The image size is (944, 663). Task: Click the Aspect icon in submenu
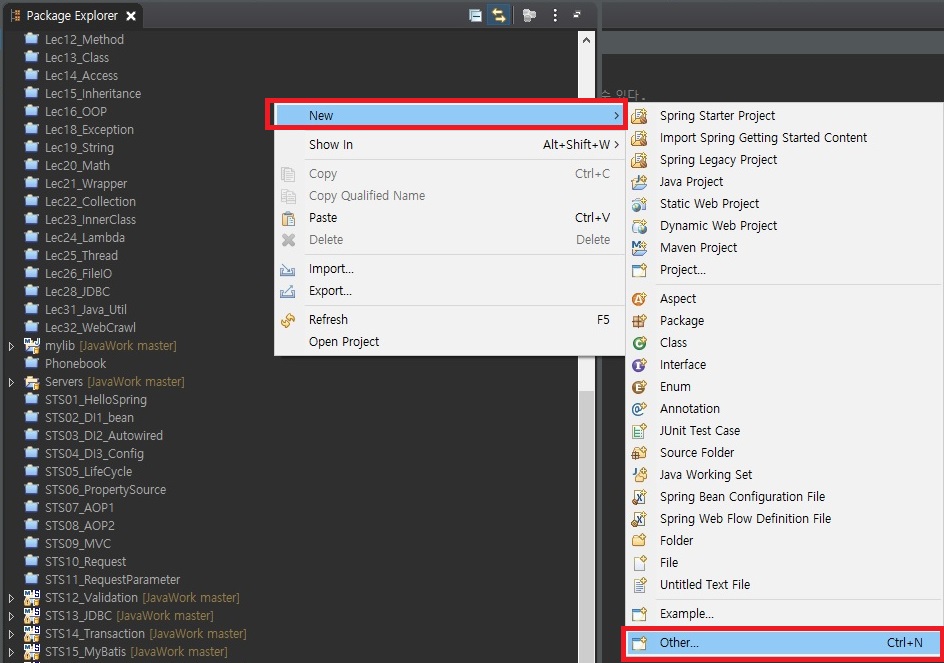tap(639, 299)
